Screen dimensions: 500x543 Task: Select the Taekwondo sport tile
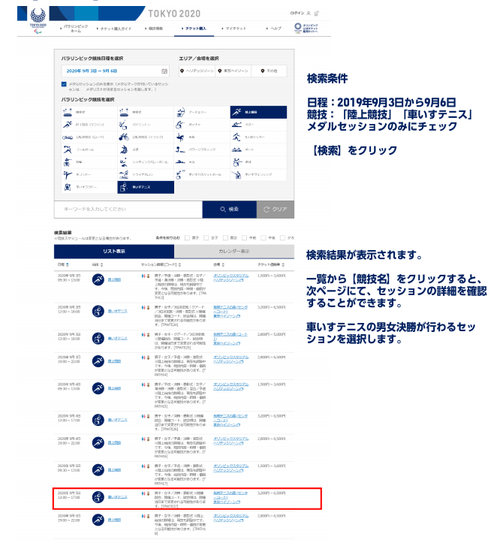tap(89, 175)
